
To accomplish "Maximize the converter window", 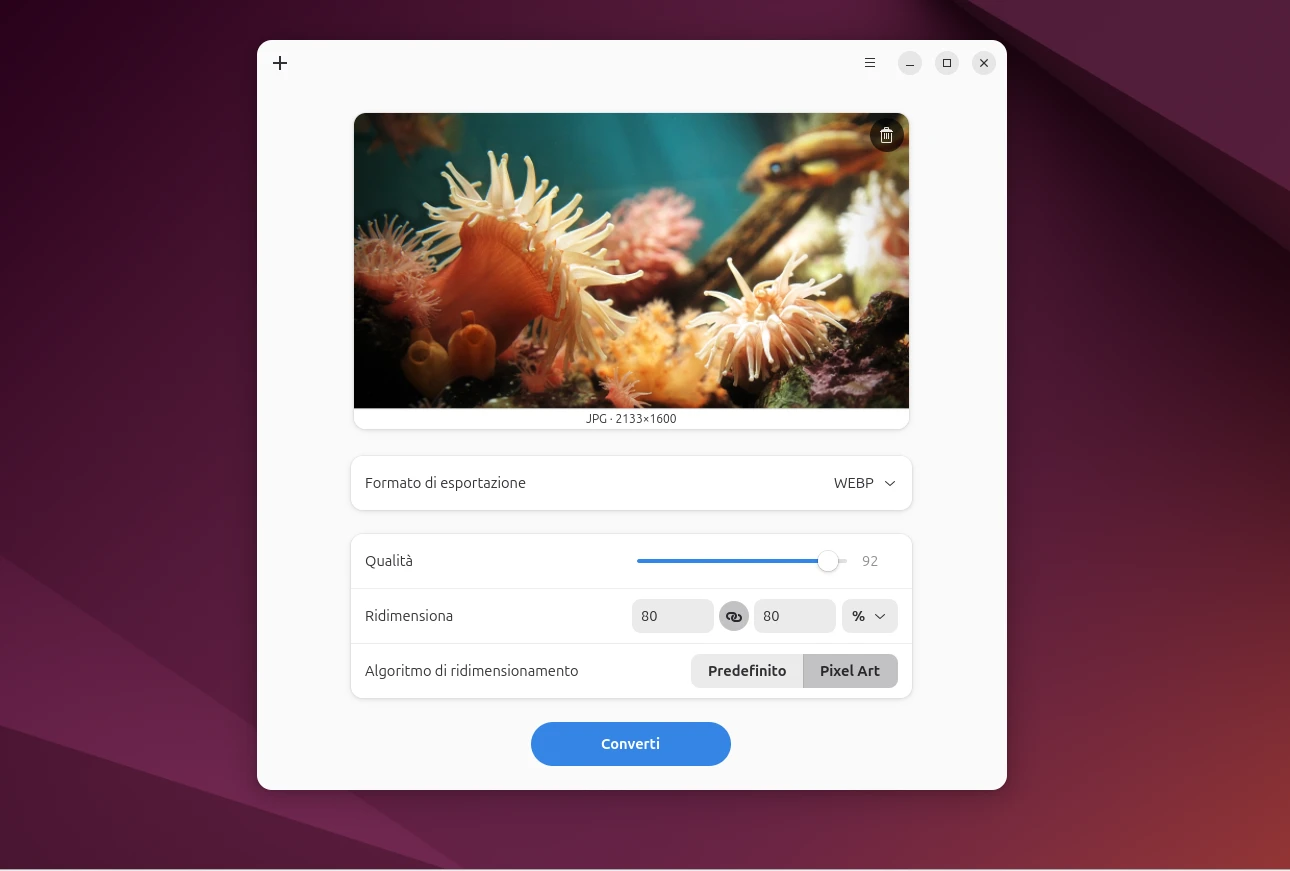I will (947, 63).
